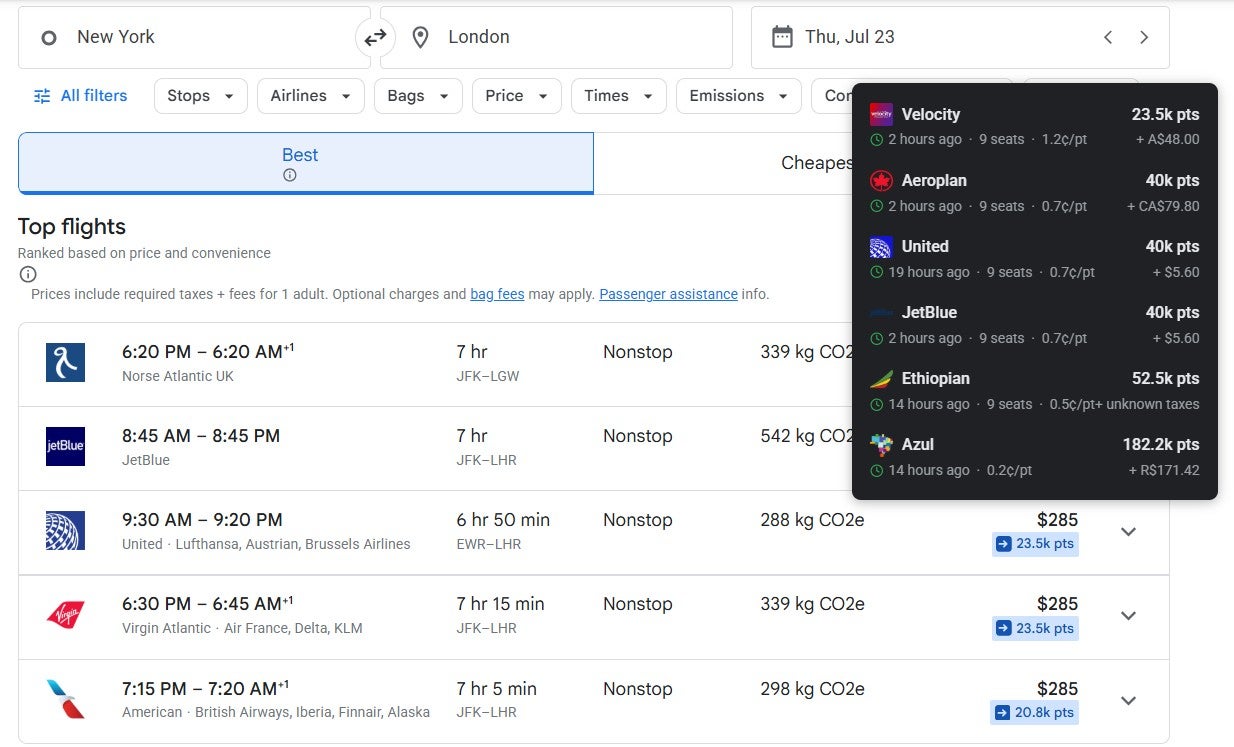Expand United 9:30 AM flight details
The height and width of the screenshot is (747, 1234).
pos(1129,532)
